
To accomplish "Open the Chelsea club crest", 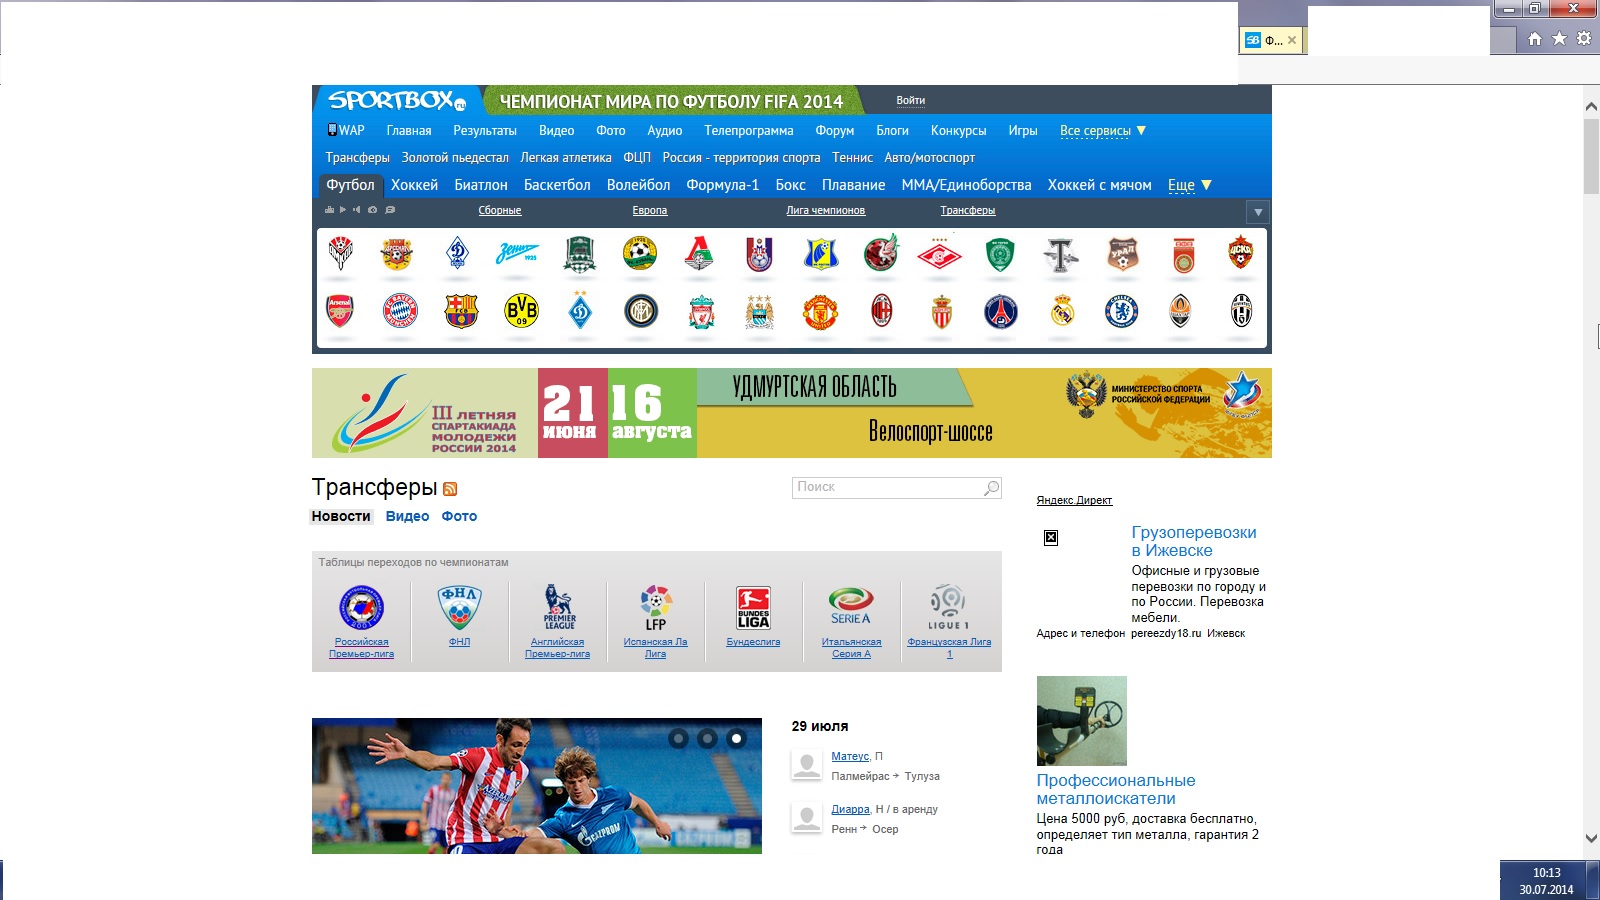I will (x=1121, y=311).
